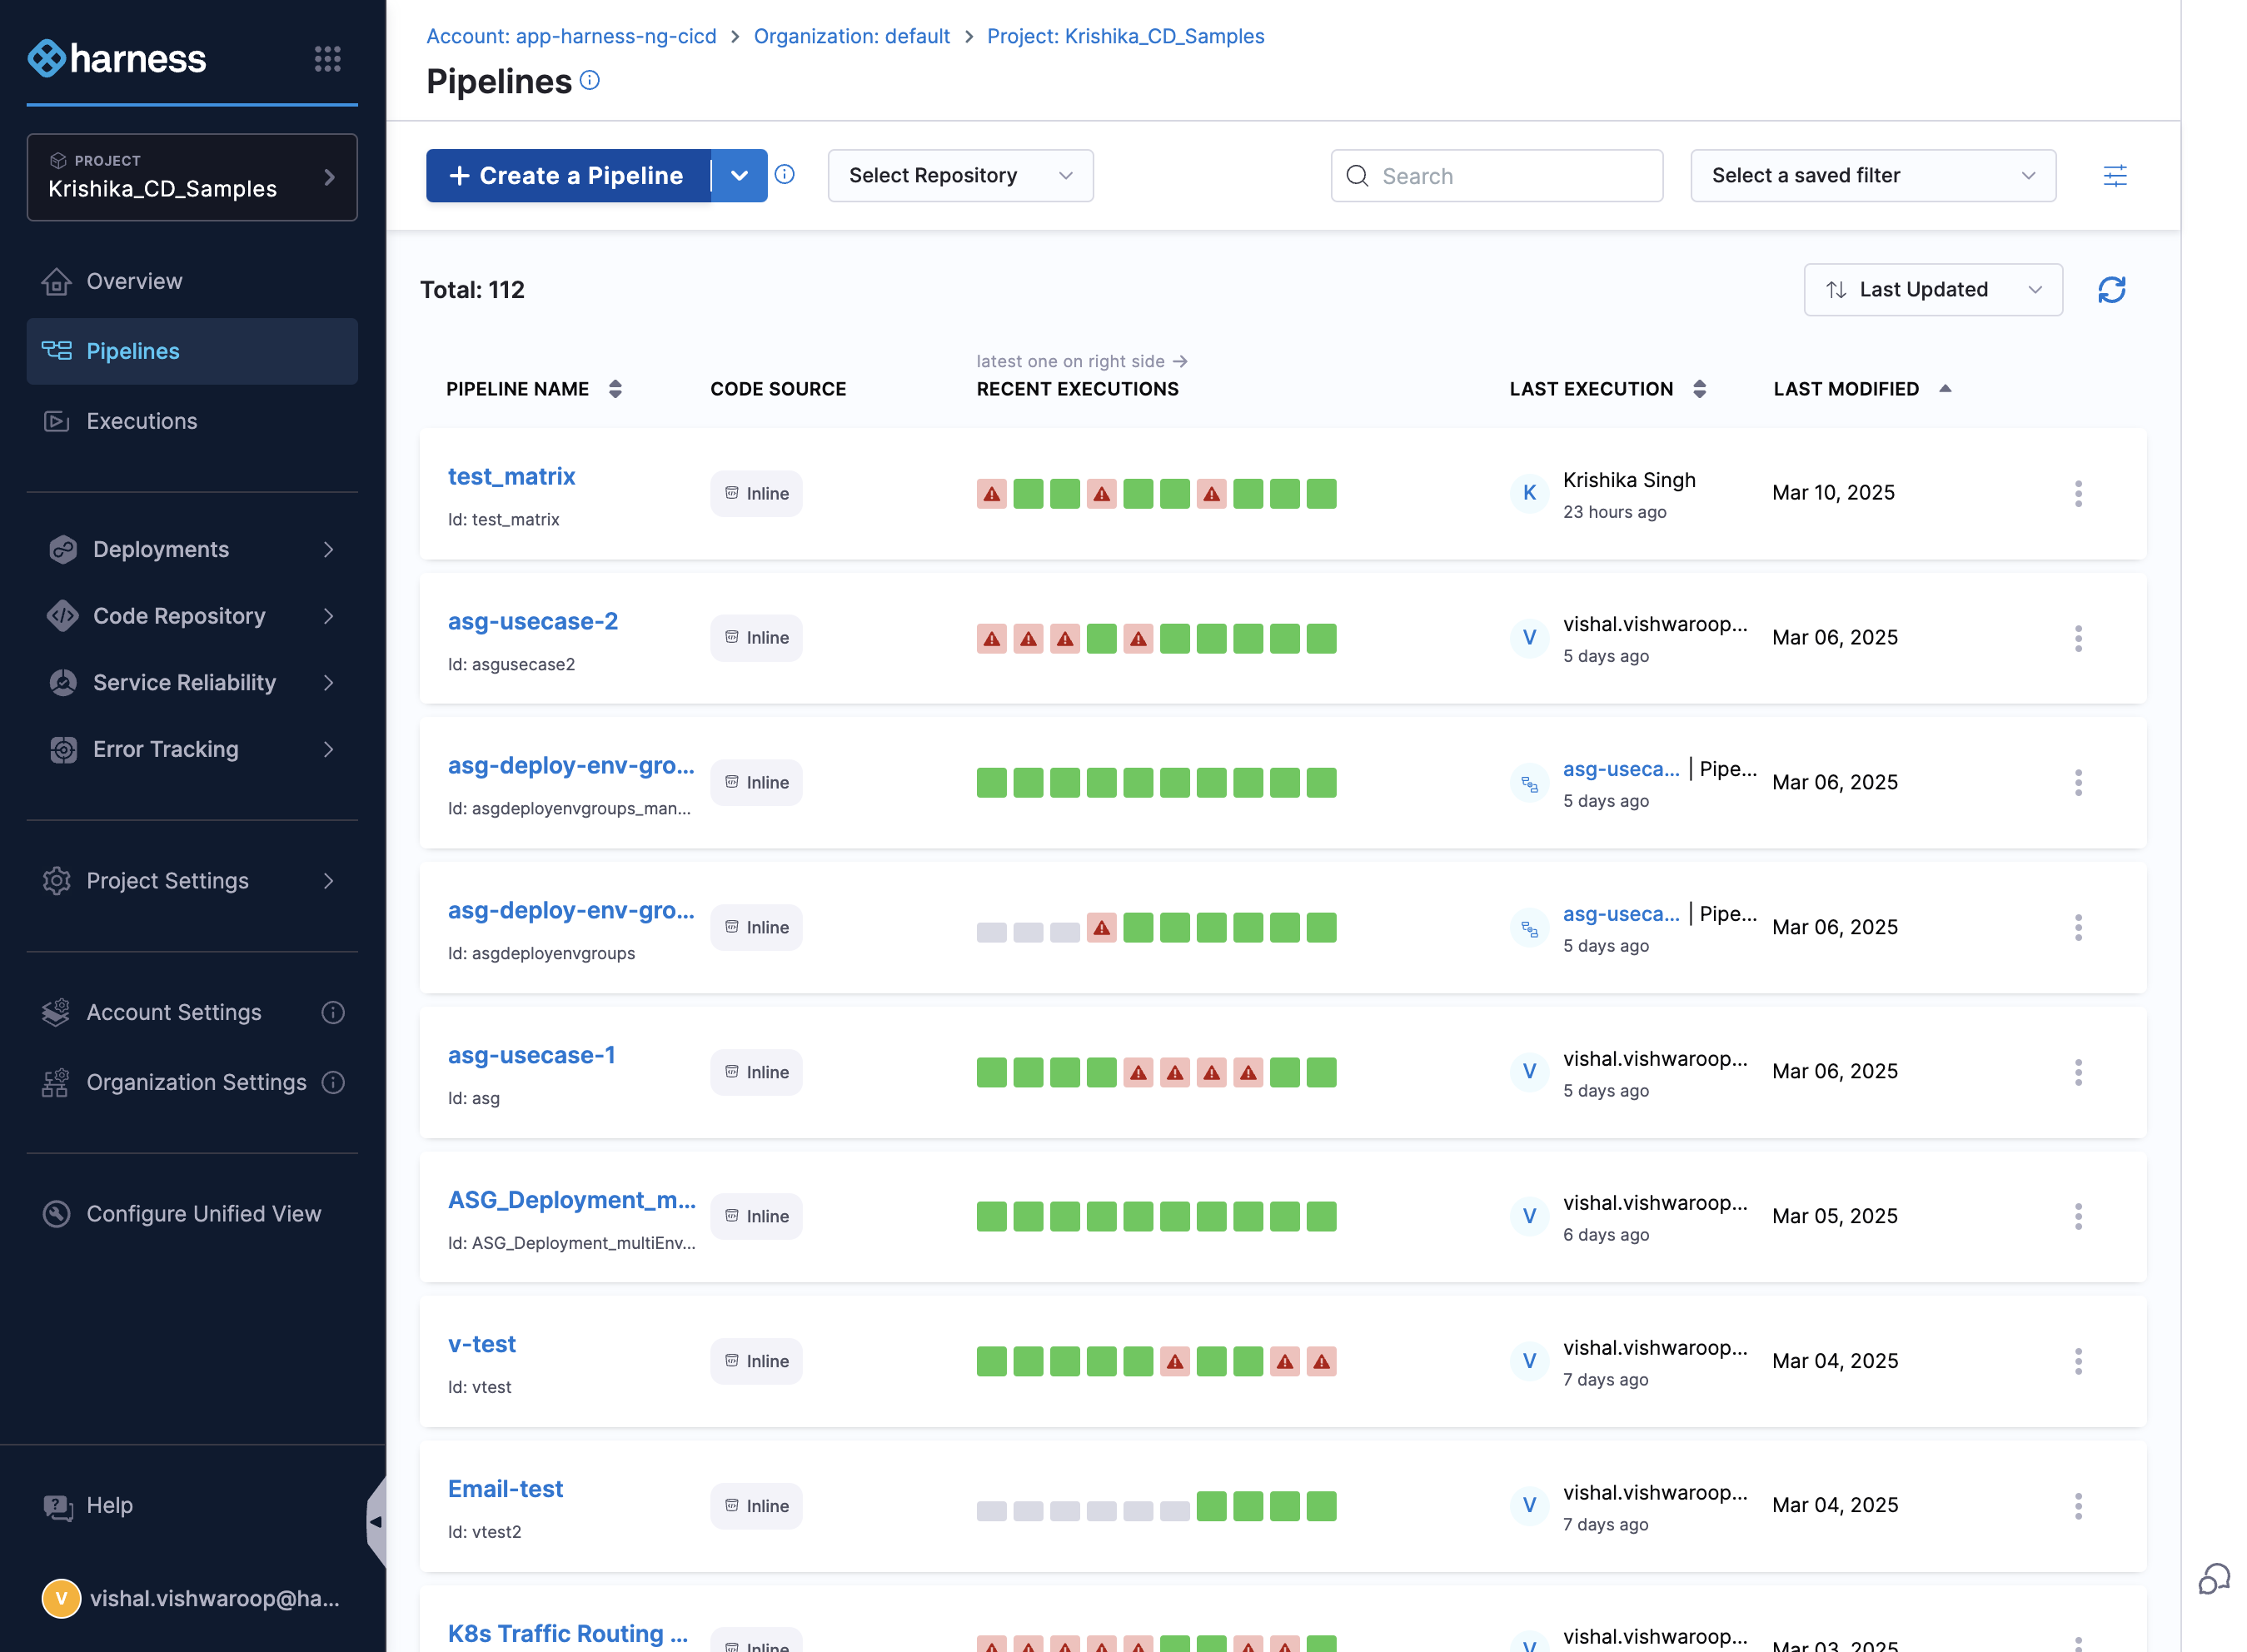Follow the Organization: default breadcrumb
This screenshot has height=1652, width=2247.
[851, 36]
